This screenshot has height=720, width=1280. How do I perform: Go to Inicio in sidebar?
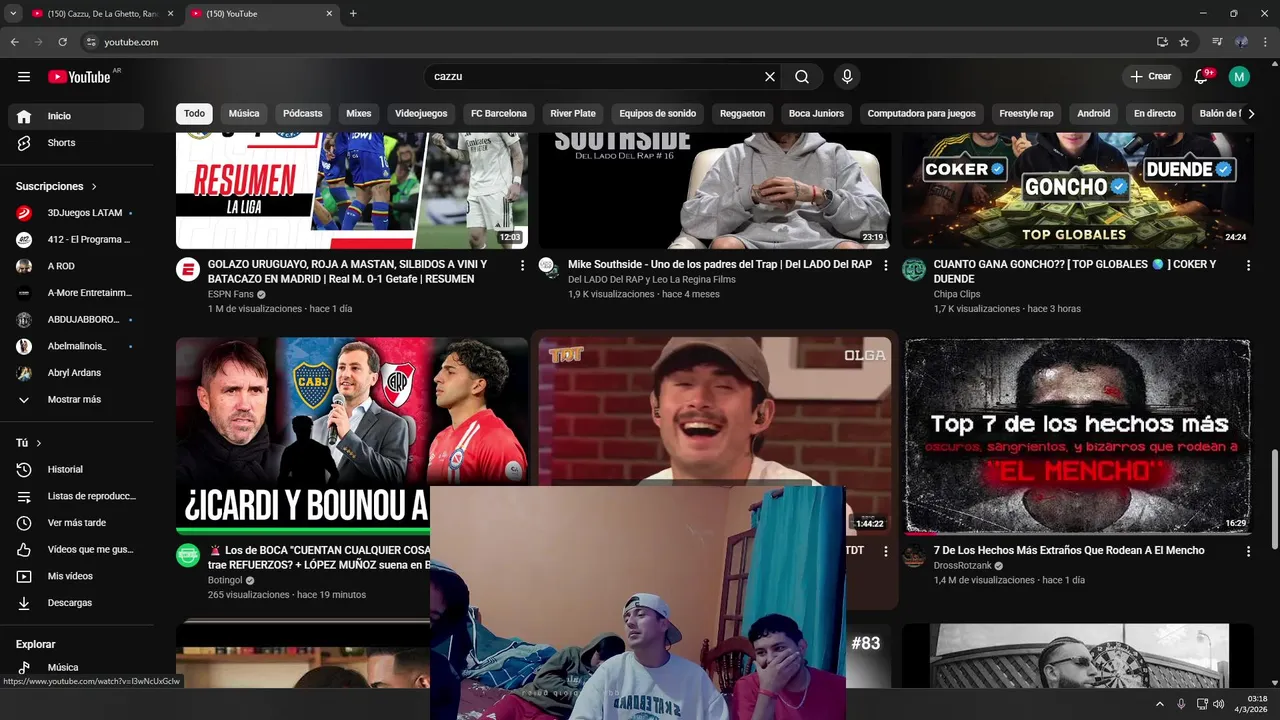pos(76,116)
